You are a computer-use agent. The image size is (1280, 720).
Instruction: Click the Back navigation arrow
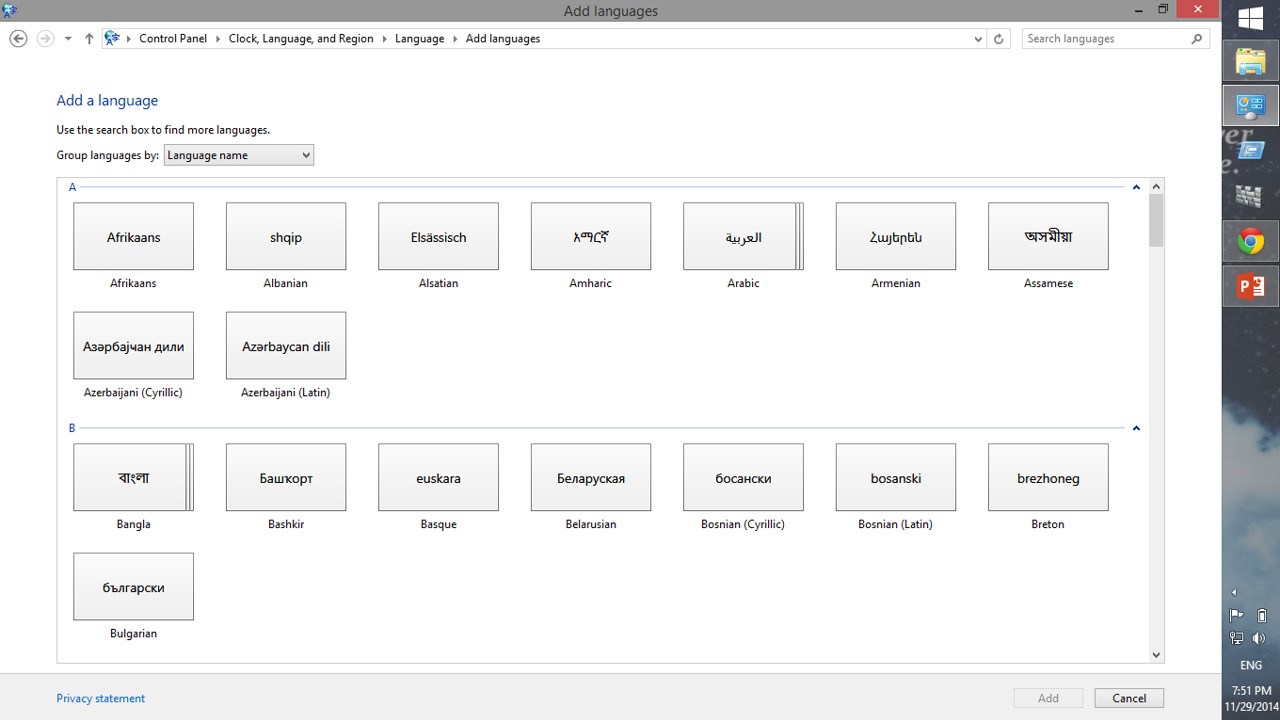[18, 39]
